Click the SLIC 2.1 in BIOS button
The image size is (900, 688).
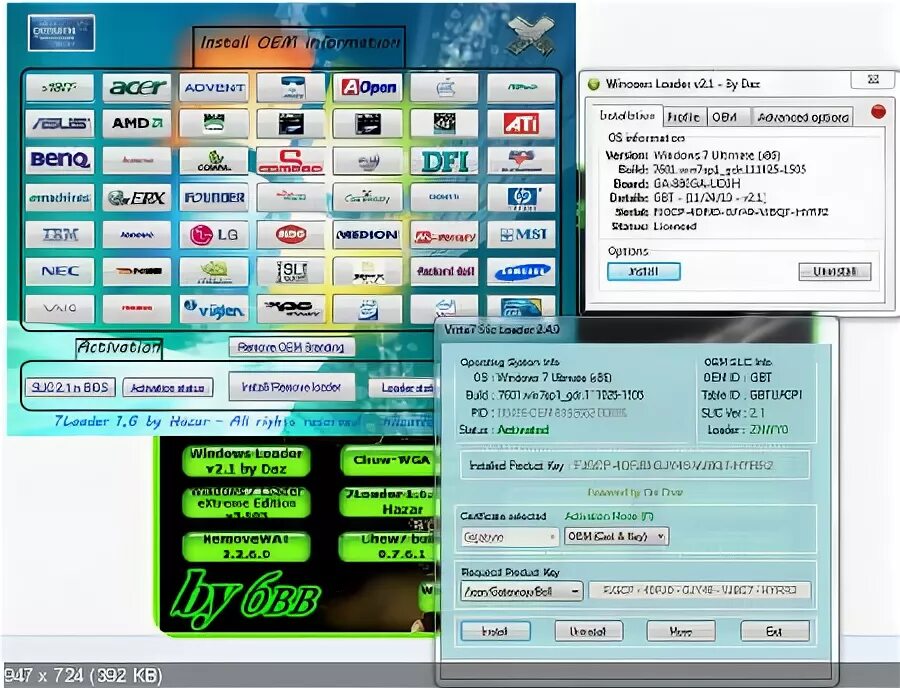point(70,387)
